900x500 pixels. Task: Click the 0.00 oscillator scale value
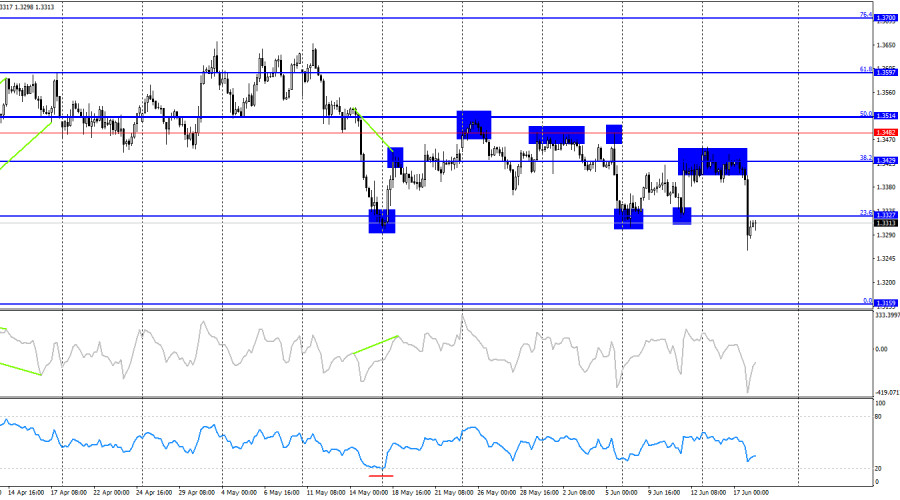pos(881,349)
